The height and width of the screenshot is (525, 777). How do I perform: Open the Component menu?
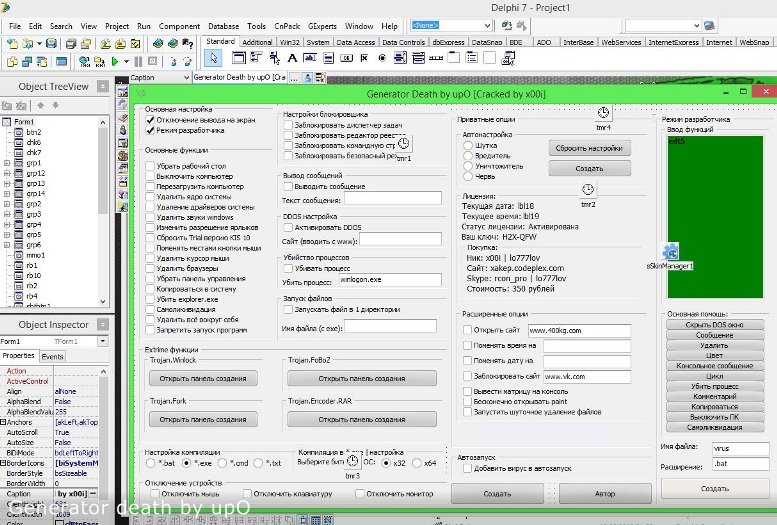(x=179, y=26)
